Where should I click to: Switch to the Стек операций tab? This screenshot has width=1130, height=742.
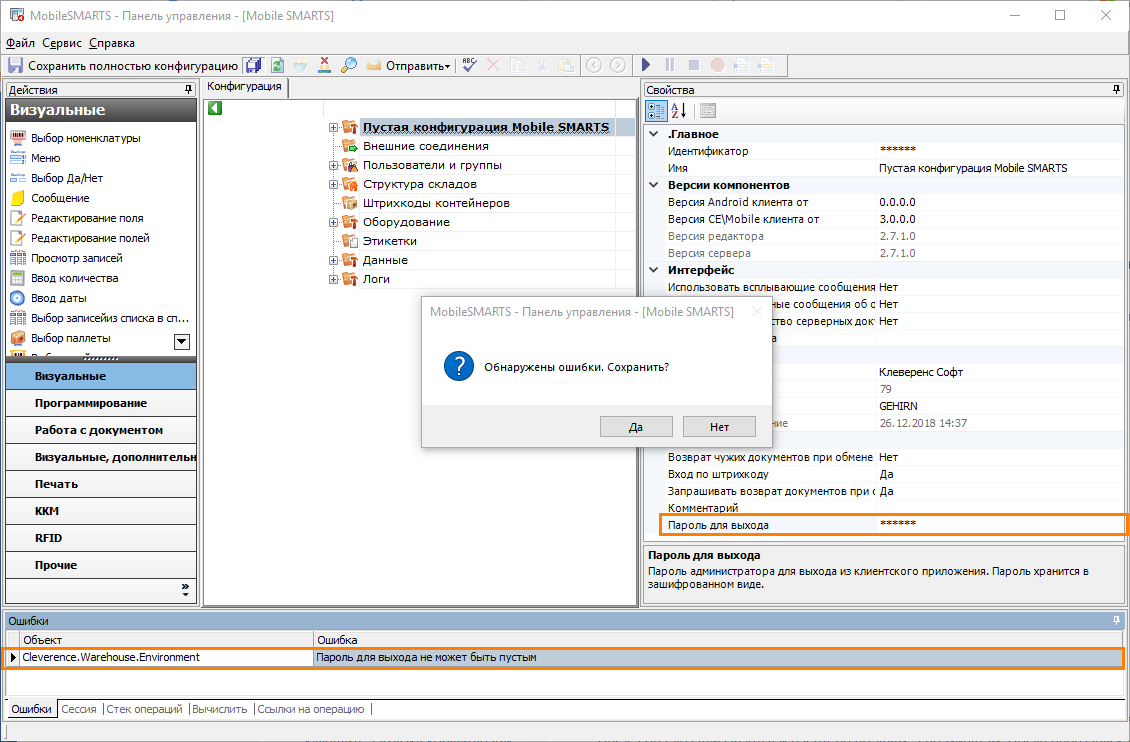[x=144, y=709]
